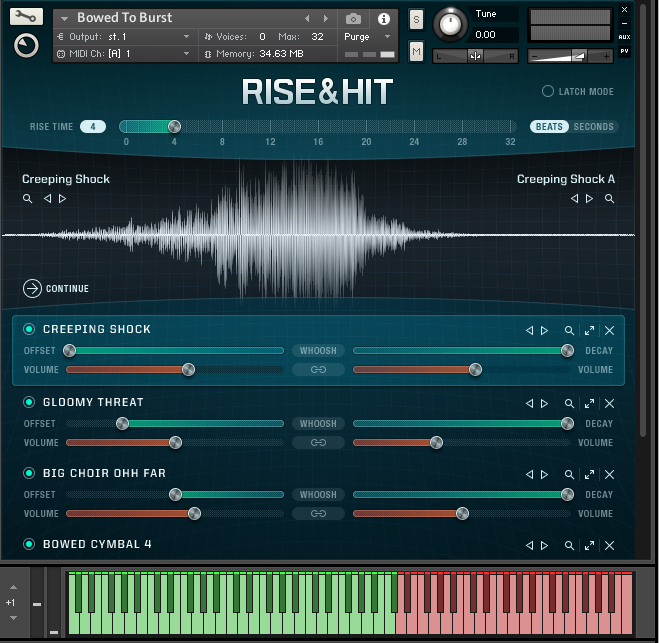Toggle link icon in Gloomy Threat row
The height and width of the screenshot is (643, 659).
[318, 443]
